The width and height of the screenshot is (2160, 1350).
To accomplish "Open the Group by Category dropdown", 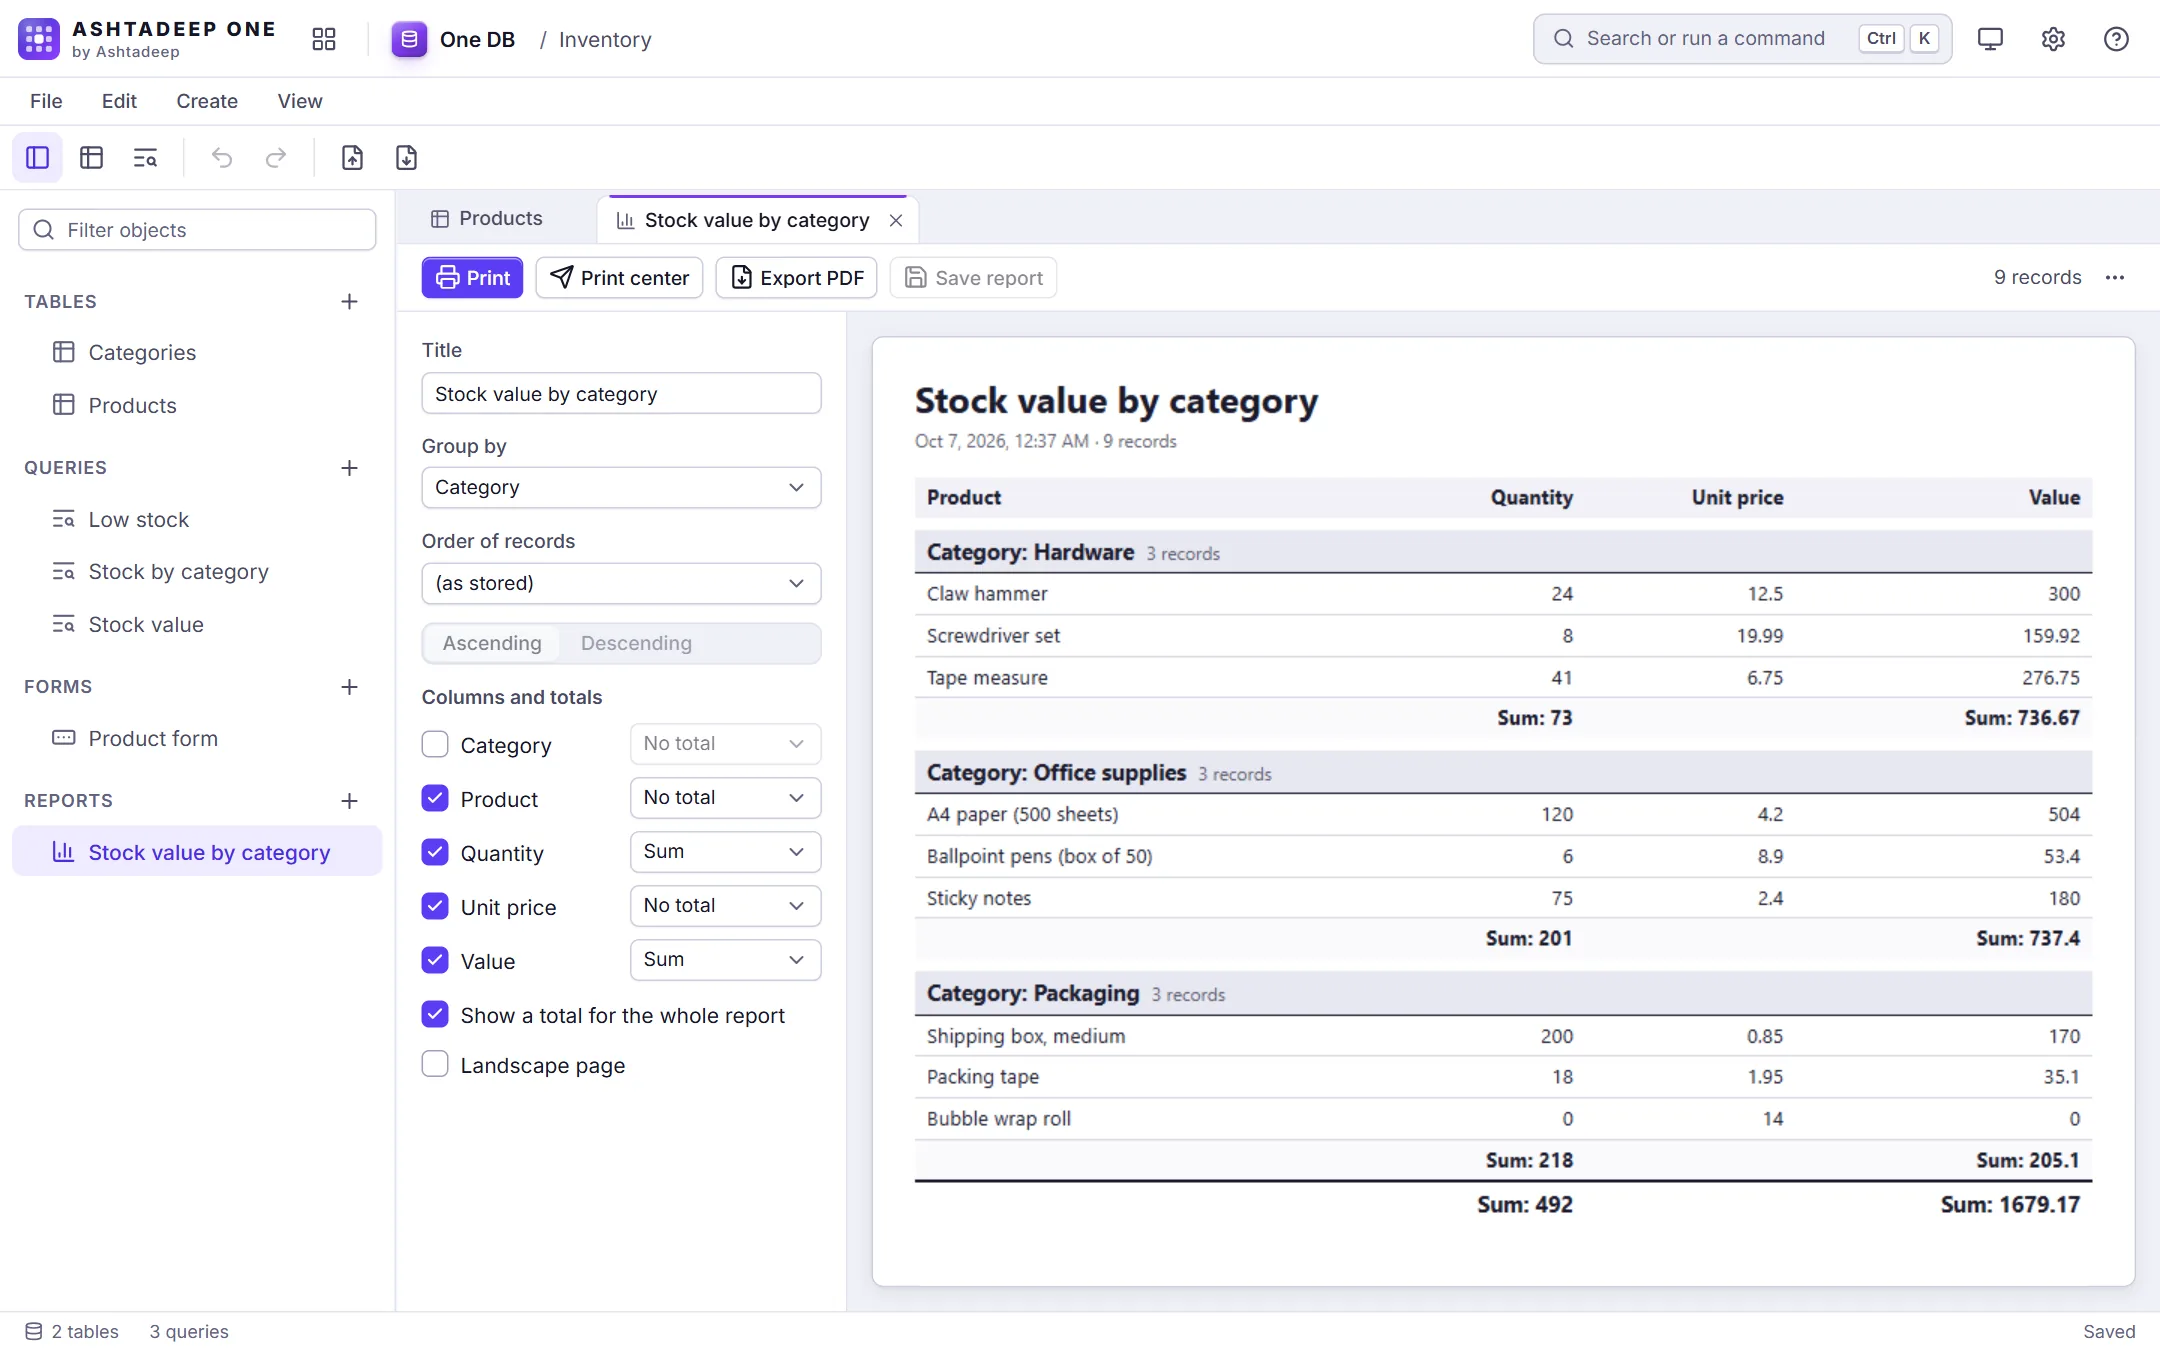I will (x=621, y=488).
